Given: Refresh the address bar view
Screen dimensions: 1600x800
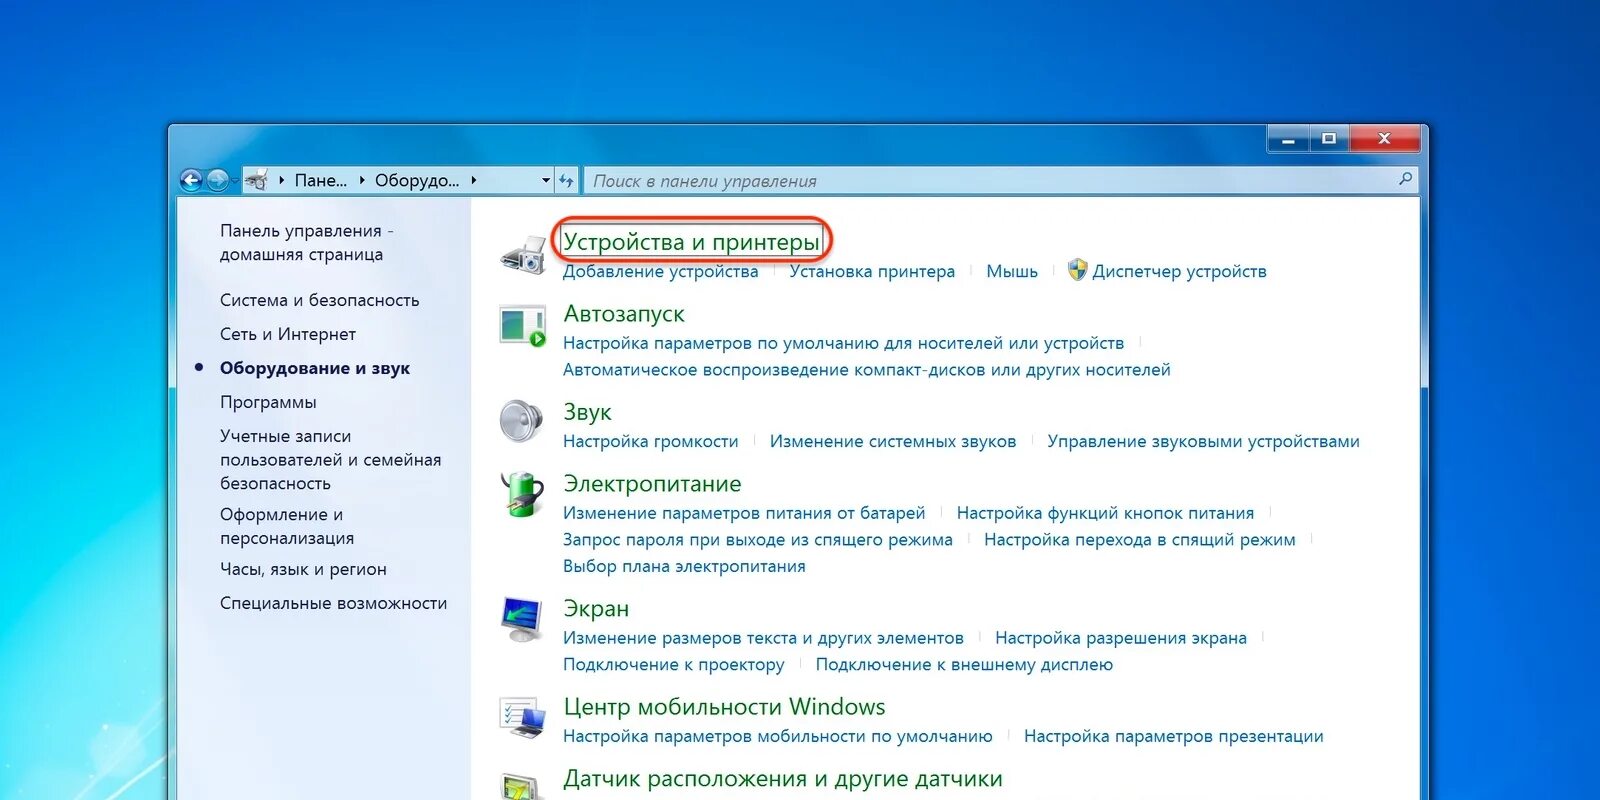Looking at the screenshot, I should click(566, 181).
